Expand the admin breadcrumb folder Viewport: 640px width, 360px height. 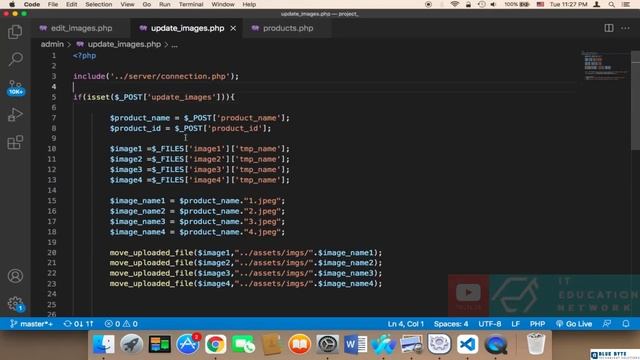click(x=52, y=44)
